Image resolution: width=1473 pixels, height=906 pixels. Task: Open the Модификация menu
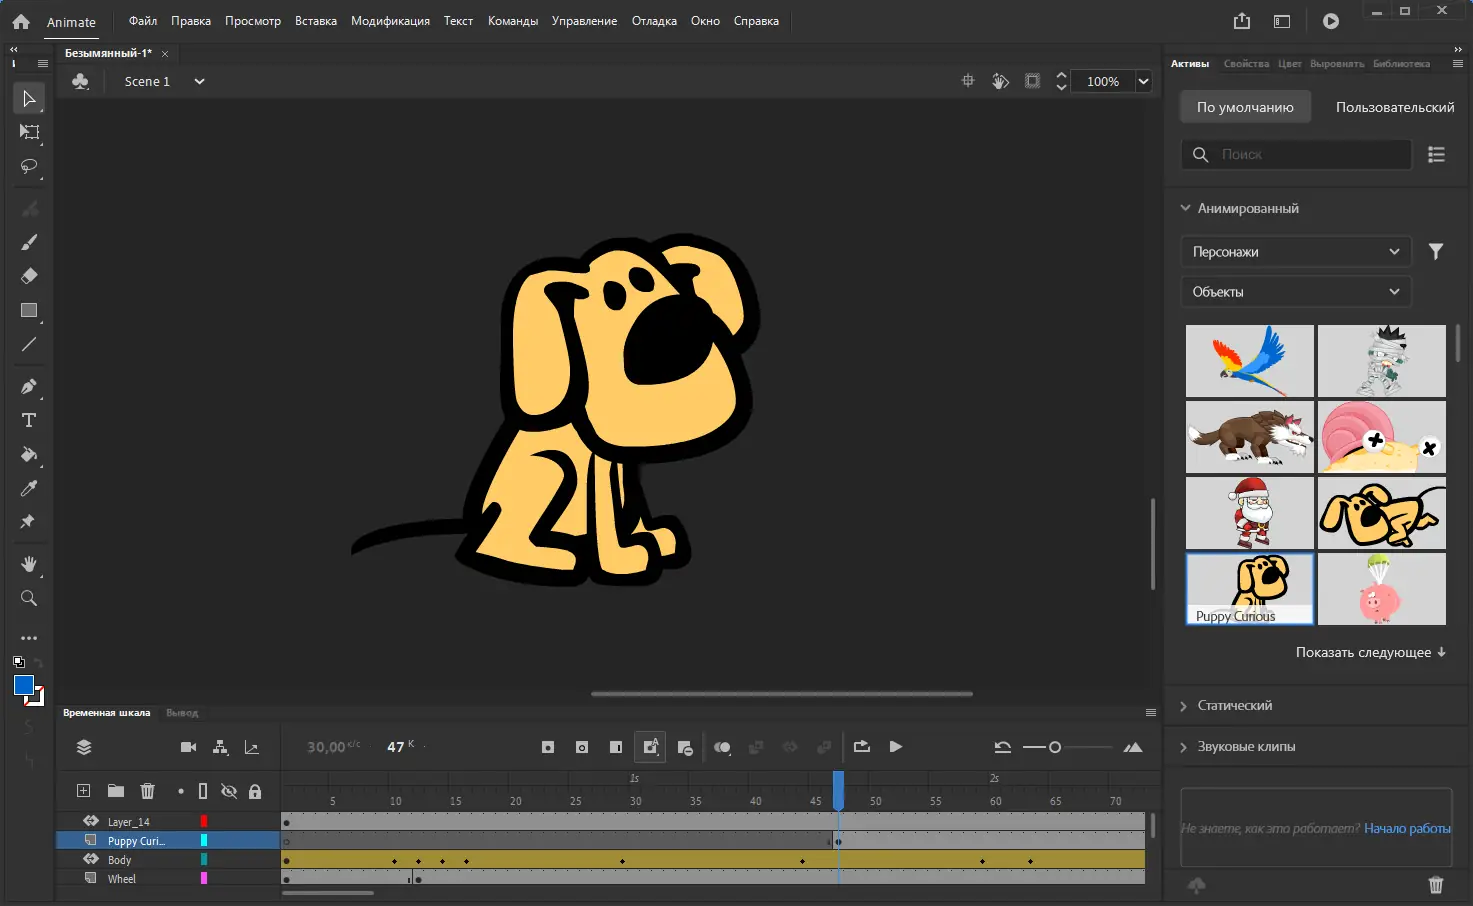pyautogui.click(x=390, y=21)
